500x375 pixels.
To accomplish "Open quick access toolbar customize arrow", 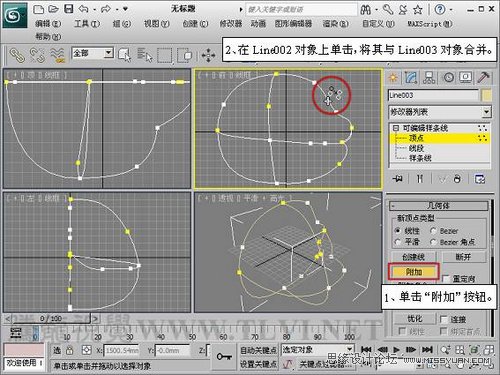I will tap(125, 9).
